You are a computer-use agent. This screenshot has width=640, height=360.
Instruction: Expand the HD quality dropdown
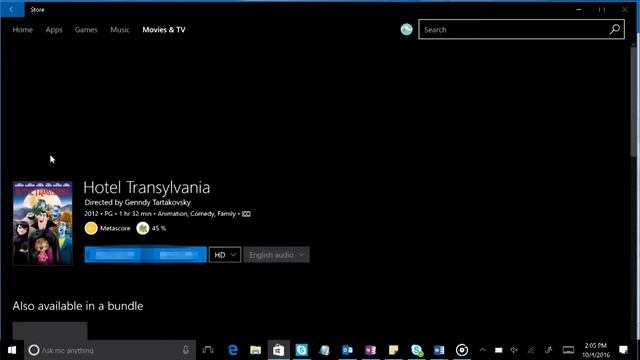point(225,255)
